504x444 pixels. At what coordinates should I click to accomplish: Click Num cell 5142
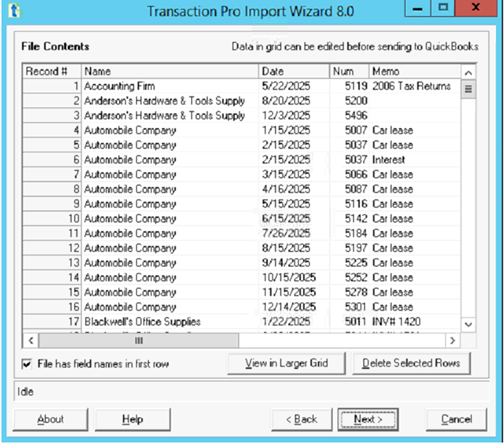click(x=349, y=218)
